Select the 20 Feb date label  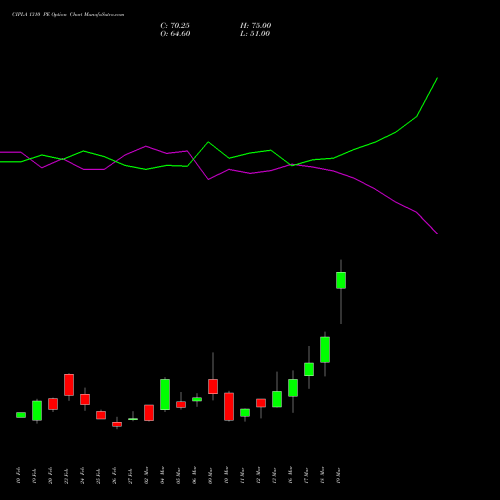(50, 476)
